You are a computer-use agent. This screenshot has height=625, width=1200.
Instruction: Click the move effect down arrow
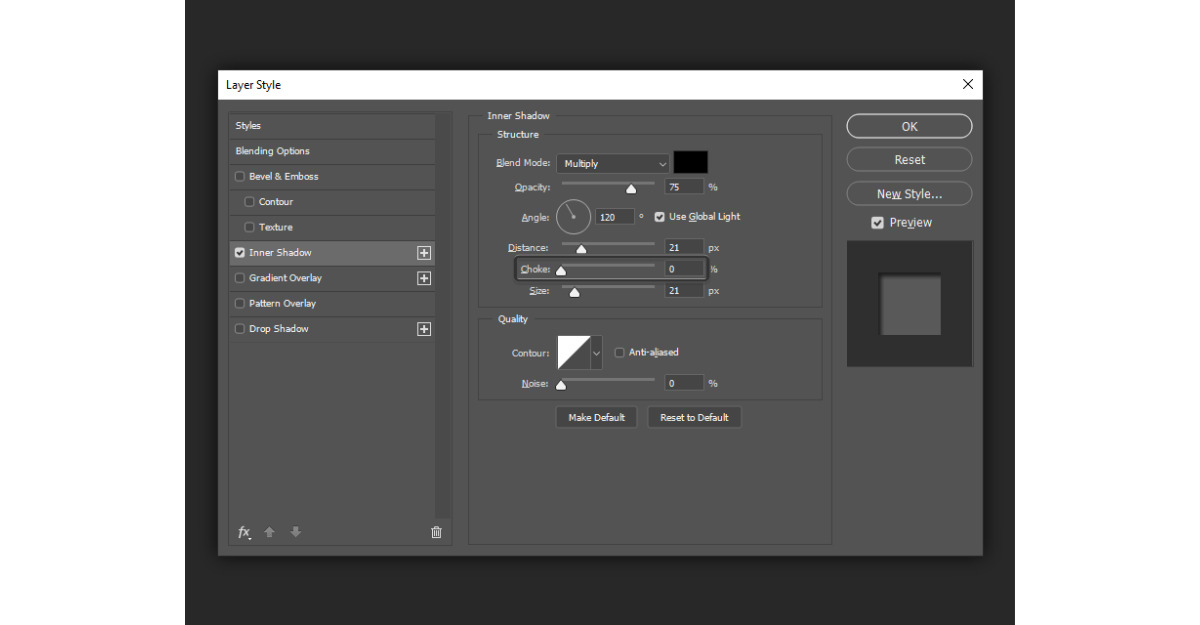coord(295,532)
